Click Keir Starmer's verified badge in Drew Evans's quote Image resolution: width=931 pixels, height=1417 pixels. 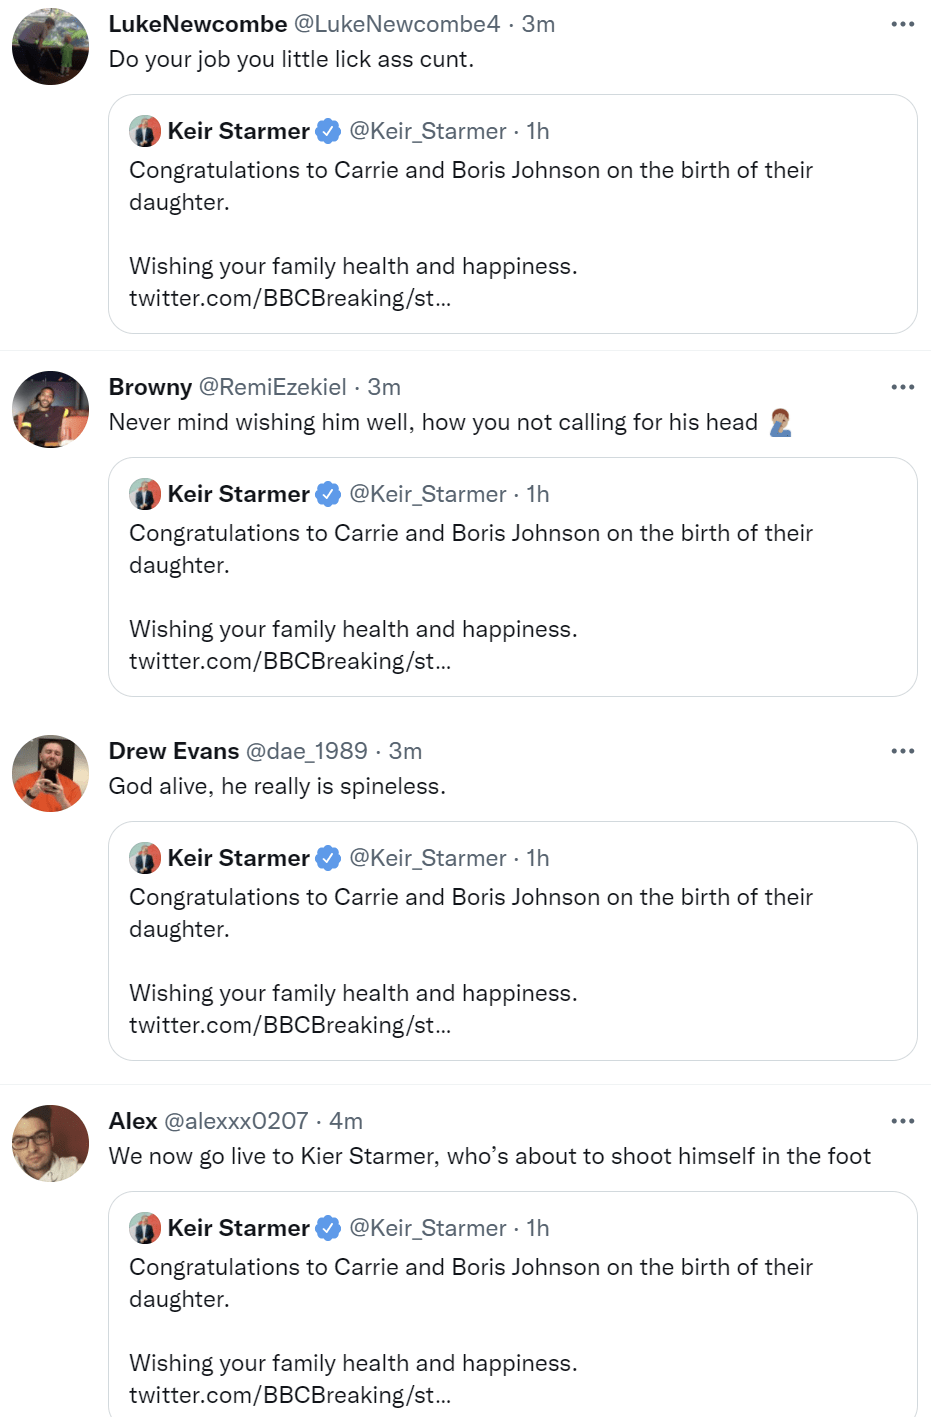[x=328, y=858]
